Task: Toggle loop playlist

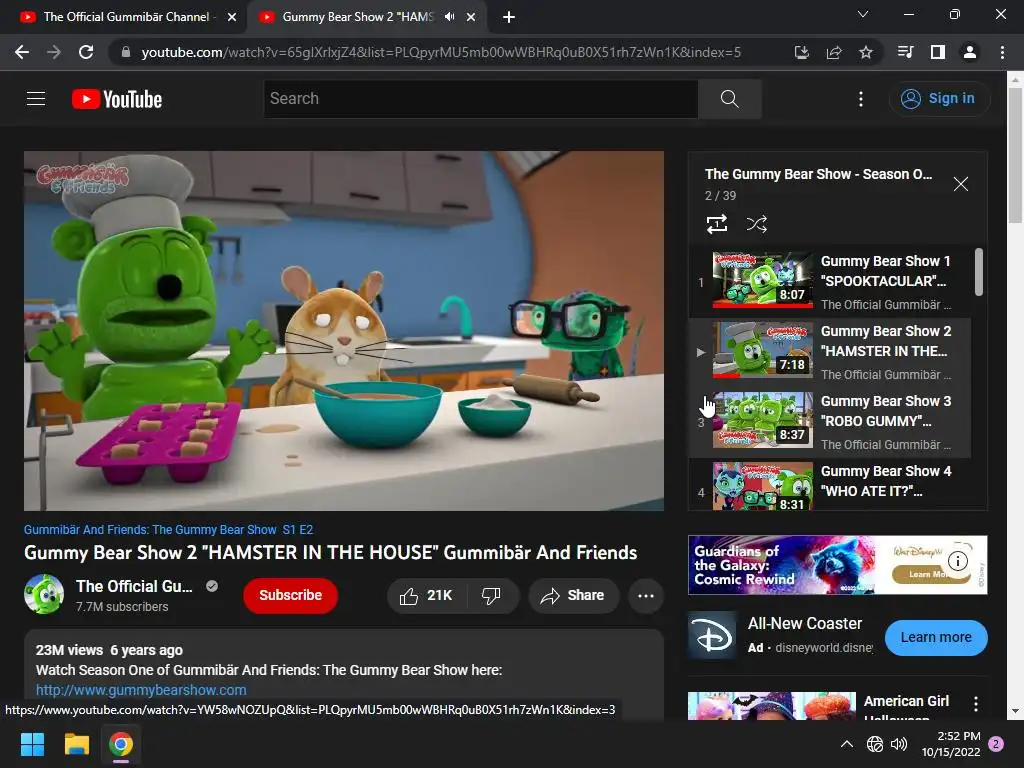Action: [717, 224]
